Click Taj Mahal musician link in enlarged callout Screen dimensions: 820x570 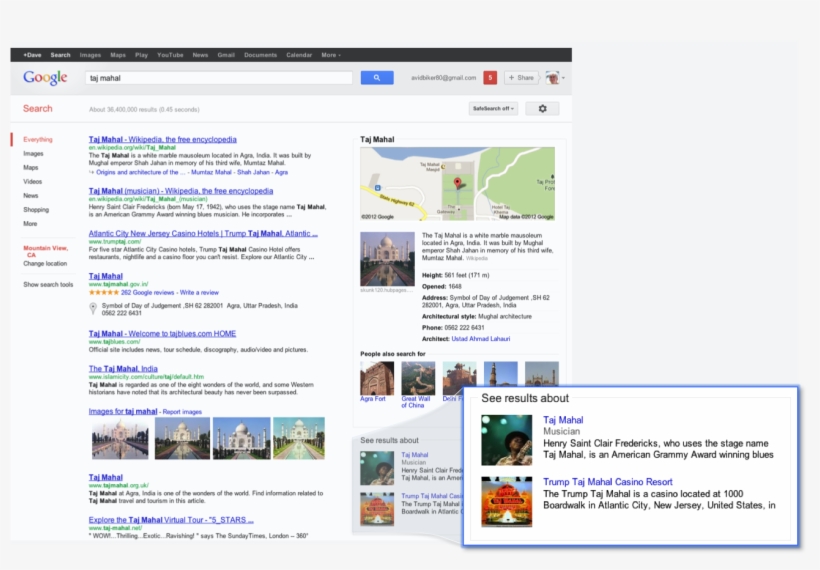pyautogui.click(x=563, y=420)
